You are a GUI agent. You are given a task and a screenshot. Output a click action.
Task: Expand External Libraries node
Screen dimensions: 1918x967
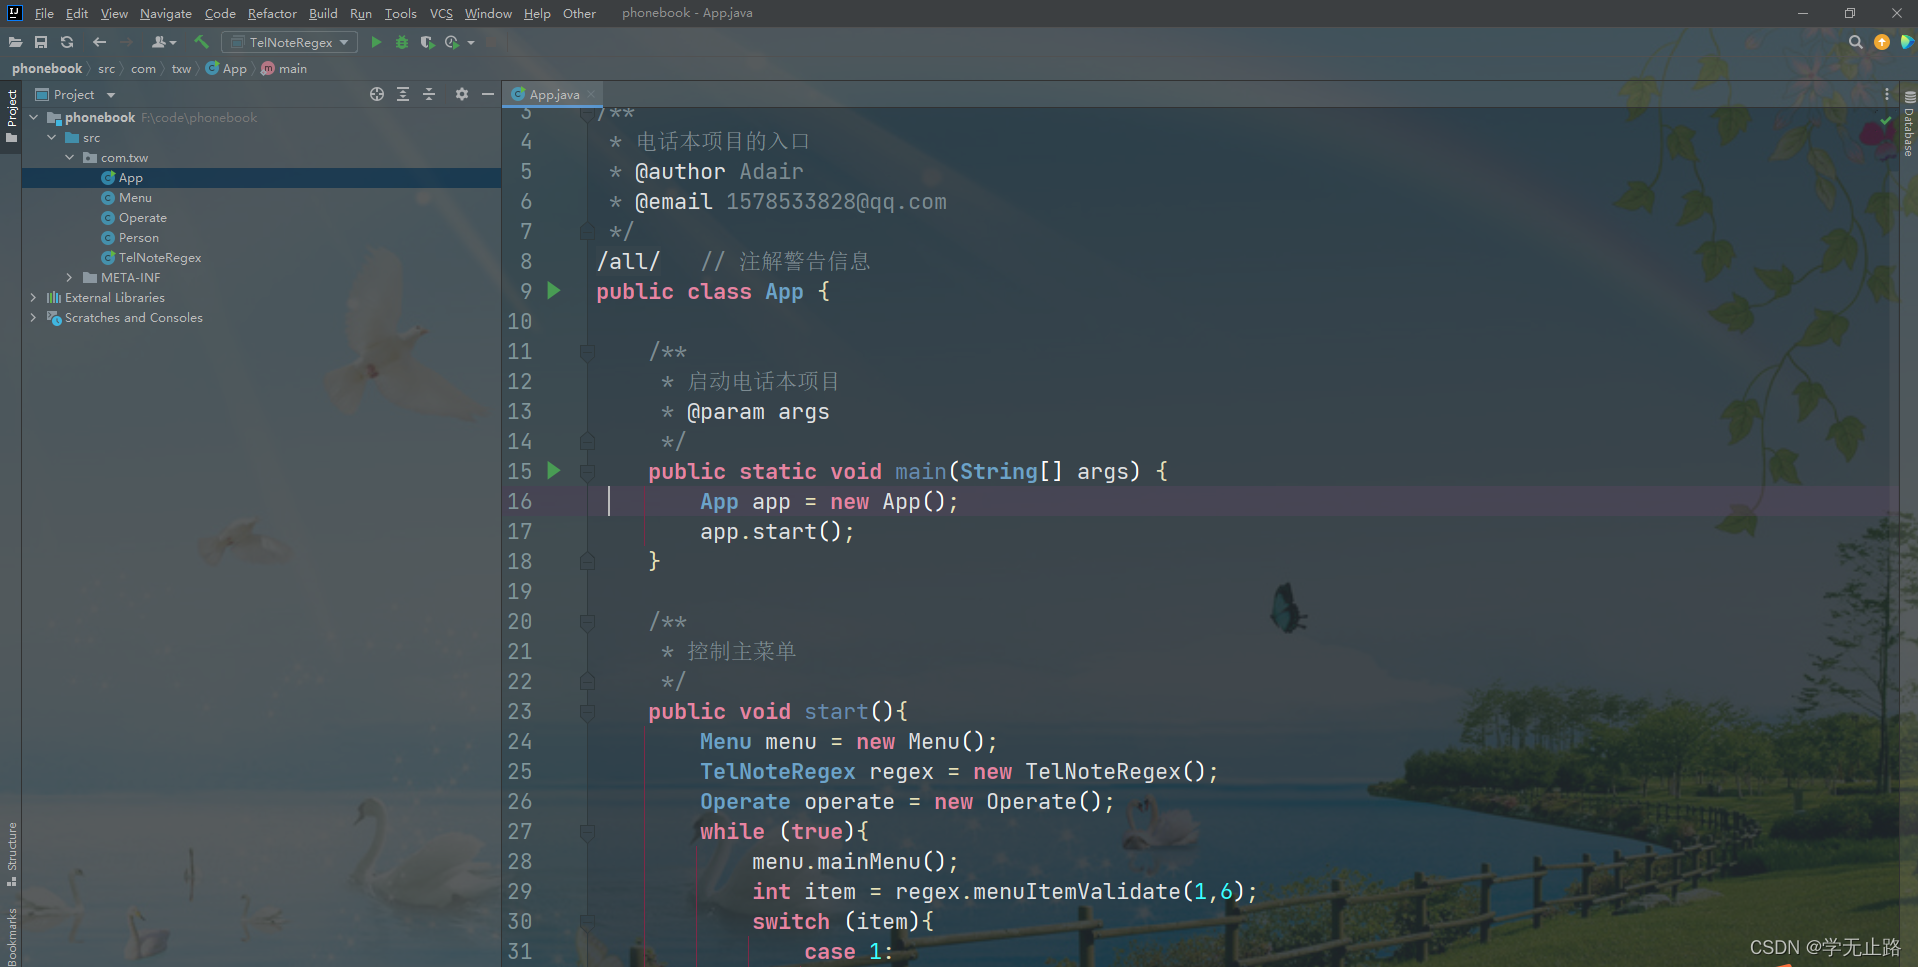click(x=34, y=298)
